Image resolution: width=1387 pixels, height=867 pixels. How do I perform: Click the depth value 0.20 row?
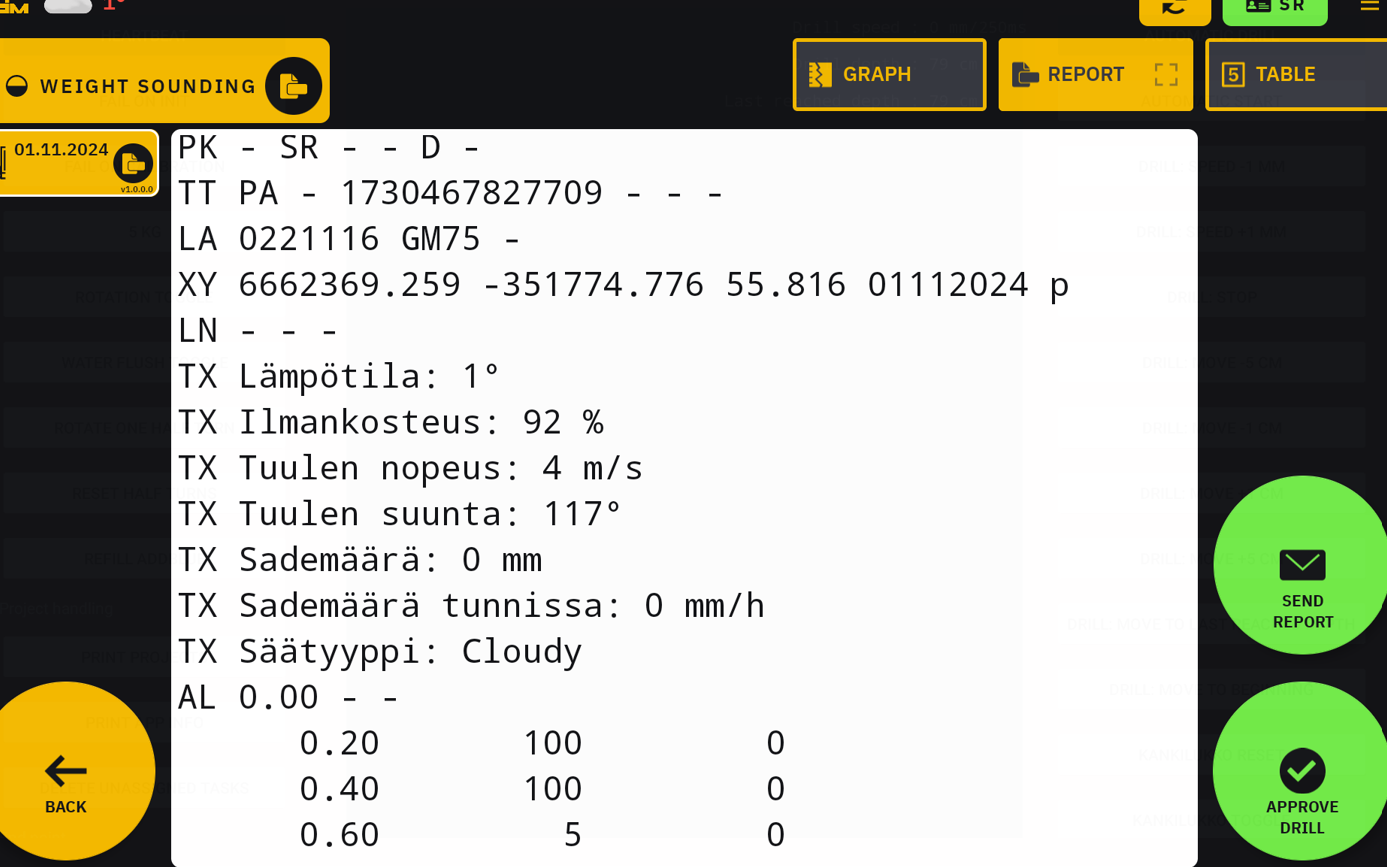point(542,743)
